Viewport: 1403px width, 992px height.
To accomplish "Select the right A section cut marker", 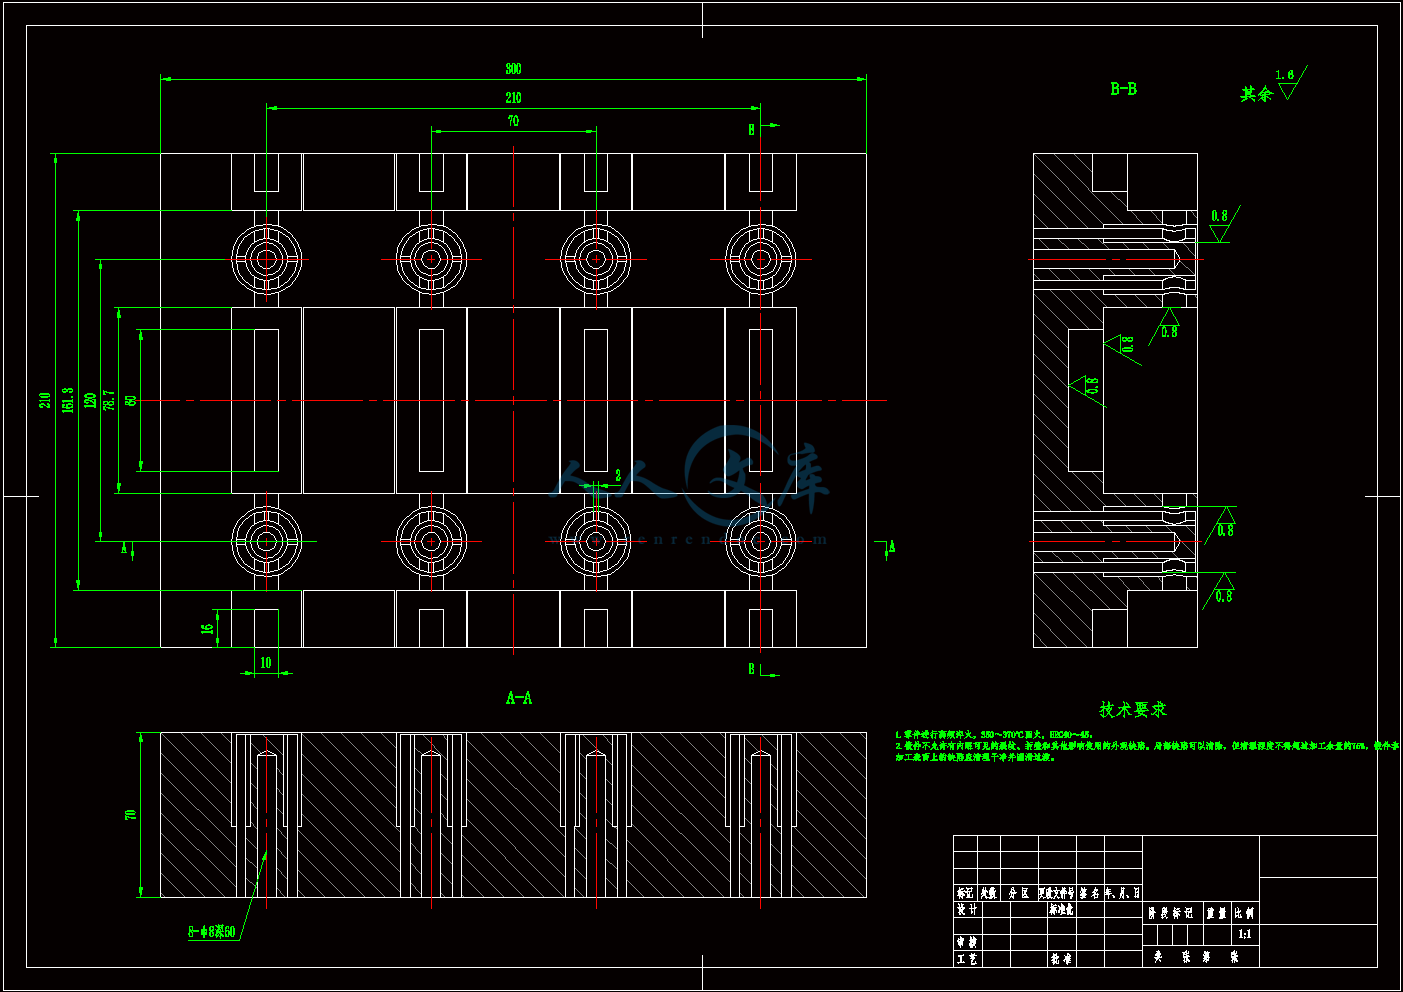I will click(x=892, y=546).
